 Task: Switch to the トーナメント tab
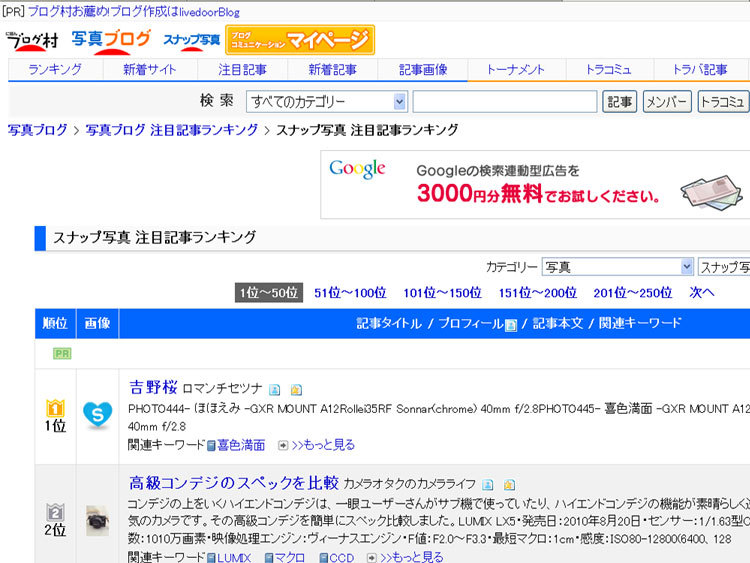516,70
